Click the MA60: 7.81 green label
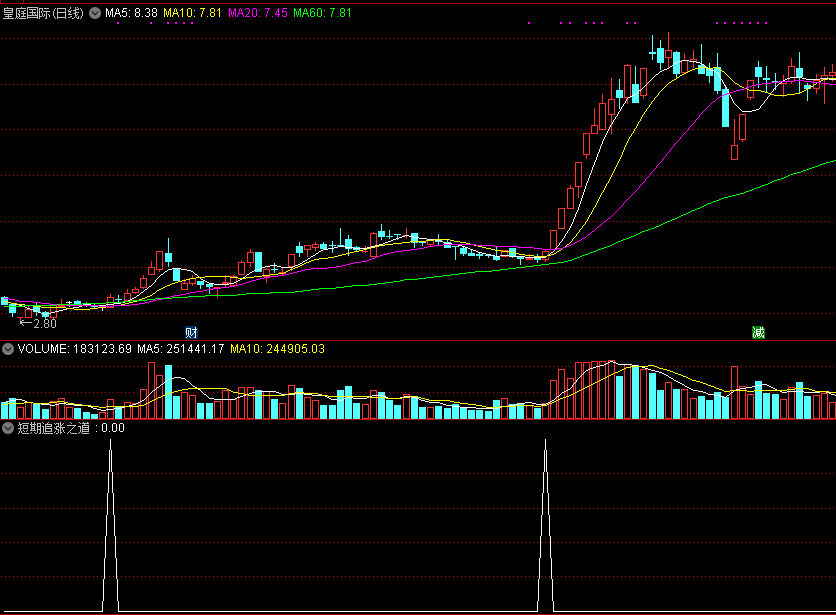Image resolution: width=836 pixels, height=615 pixels. (323, 13)
